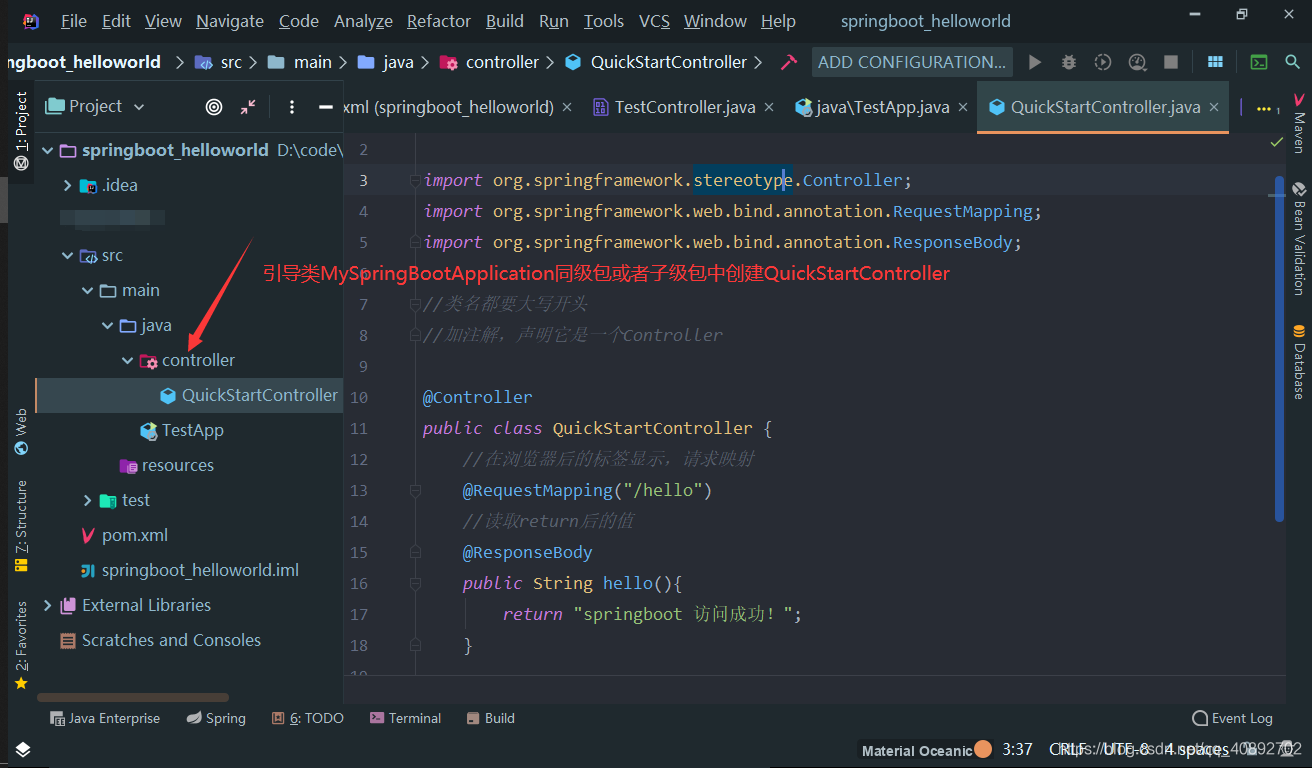
Task: Collapse all in Project panel
Action: 248,107
